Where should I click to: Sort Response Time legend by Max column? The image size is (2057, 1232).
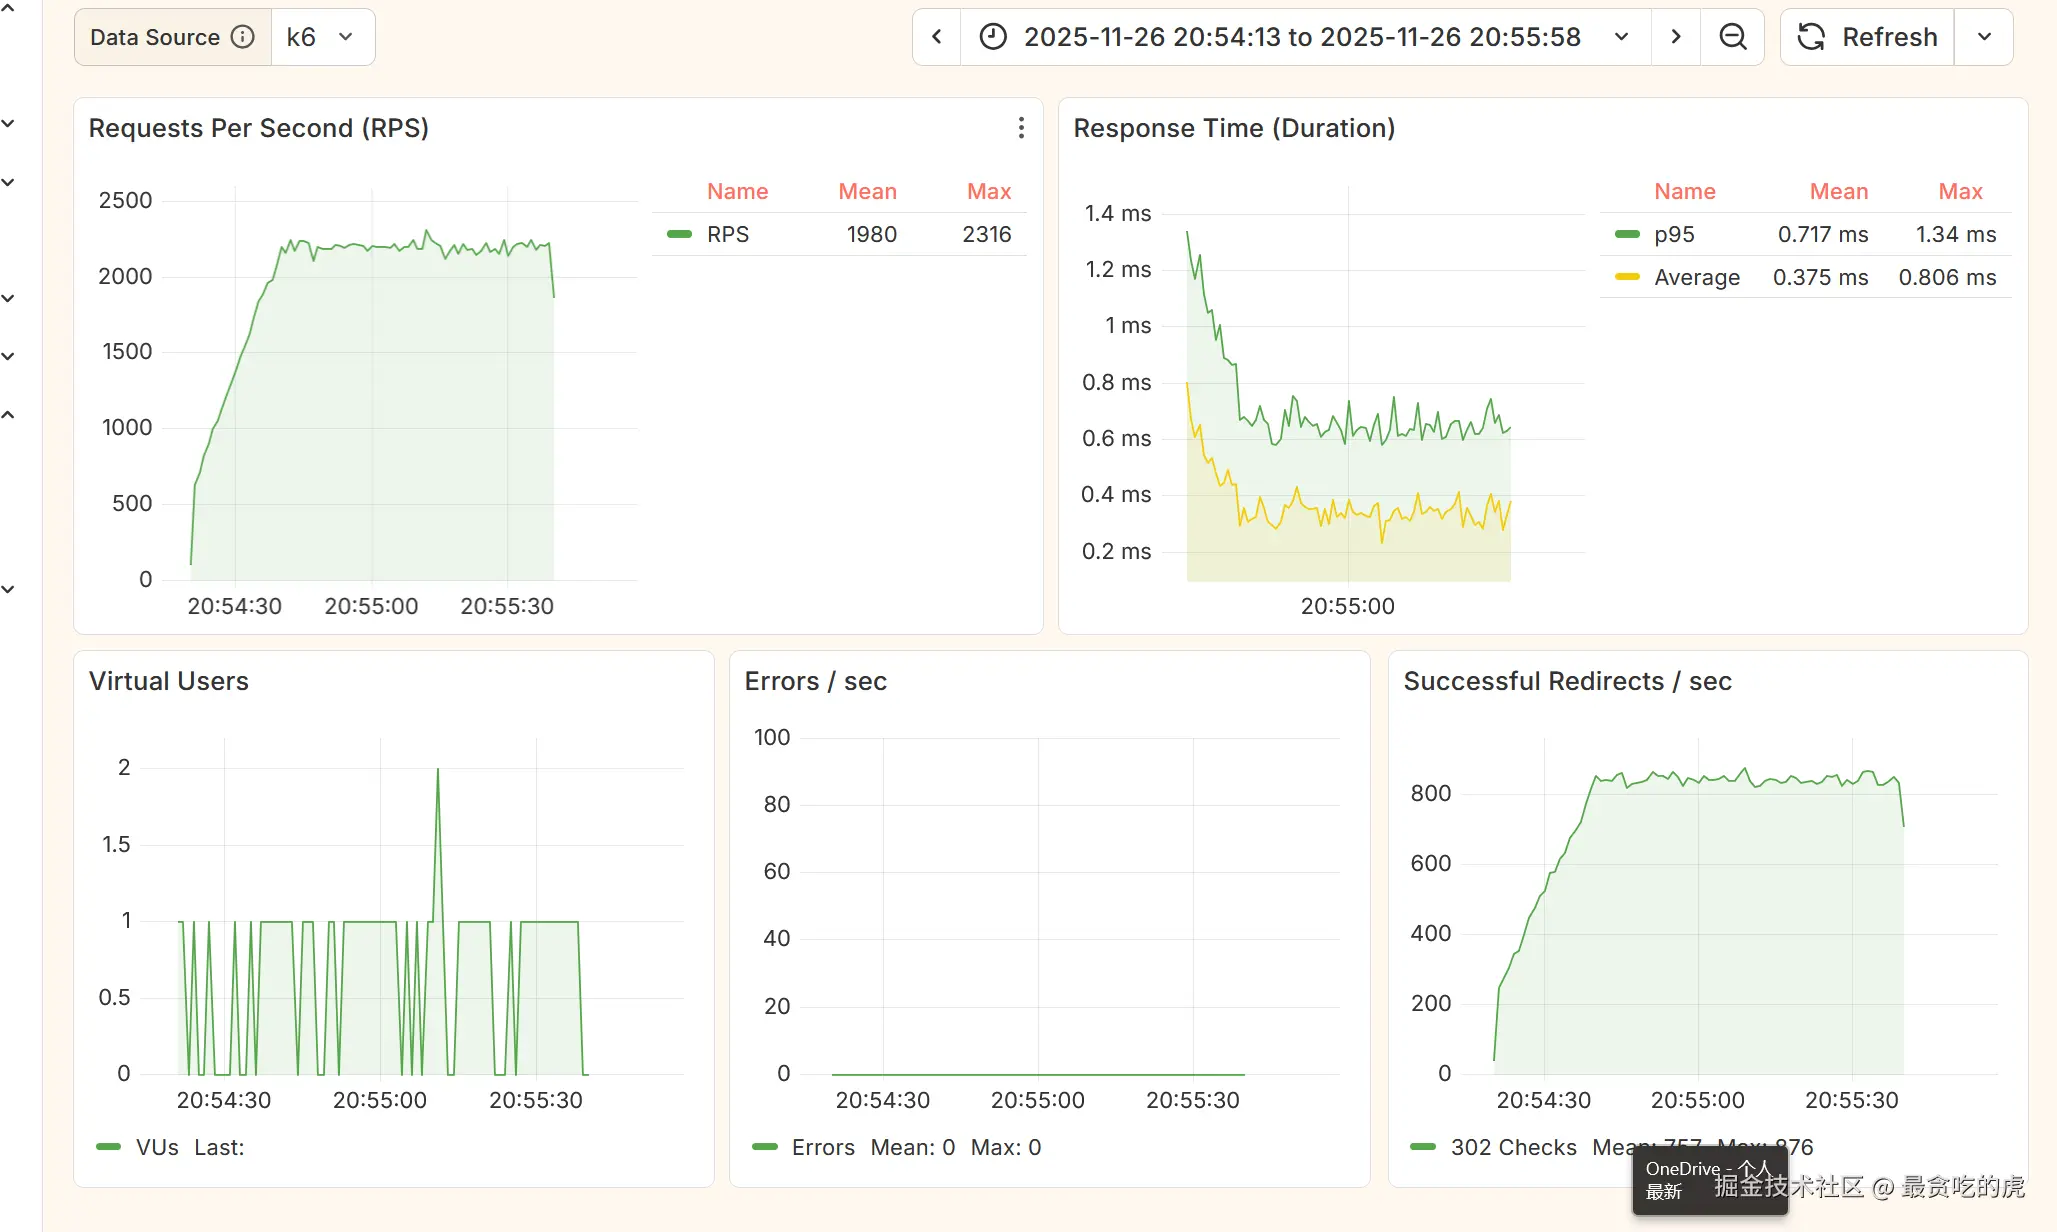coord(1960,191)
